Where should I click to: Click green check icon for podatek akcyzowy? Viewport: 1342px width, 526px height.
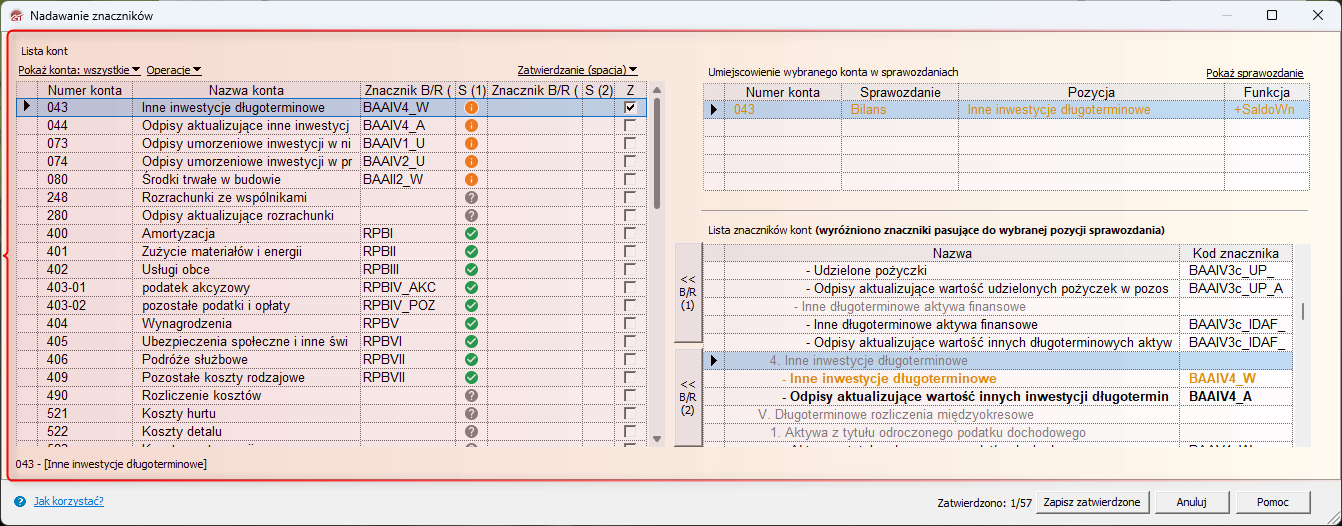click(x=471, y=287)
